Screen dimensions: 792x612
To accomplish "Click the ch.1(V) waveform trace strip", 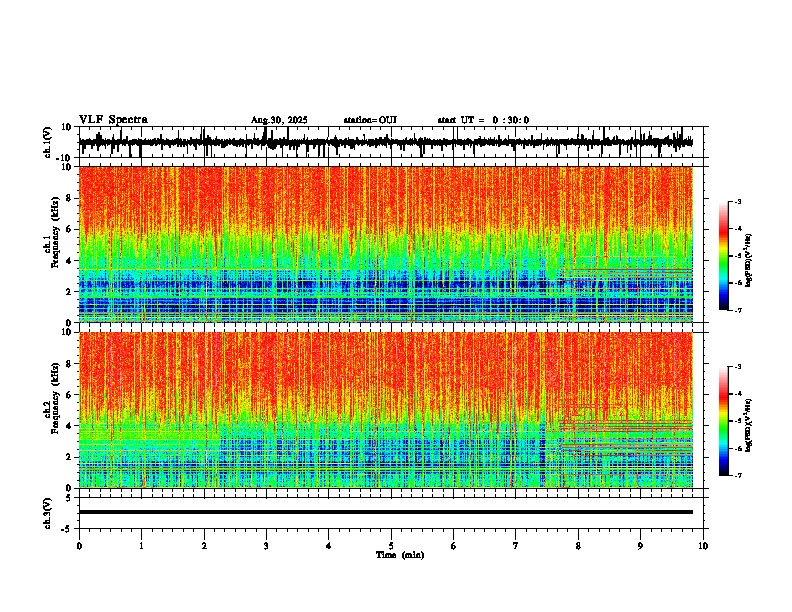I will (x=386, y=142).
